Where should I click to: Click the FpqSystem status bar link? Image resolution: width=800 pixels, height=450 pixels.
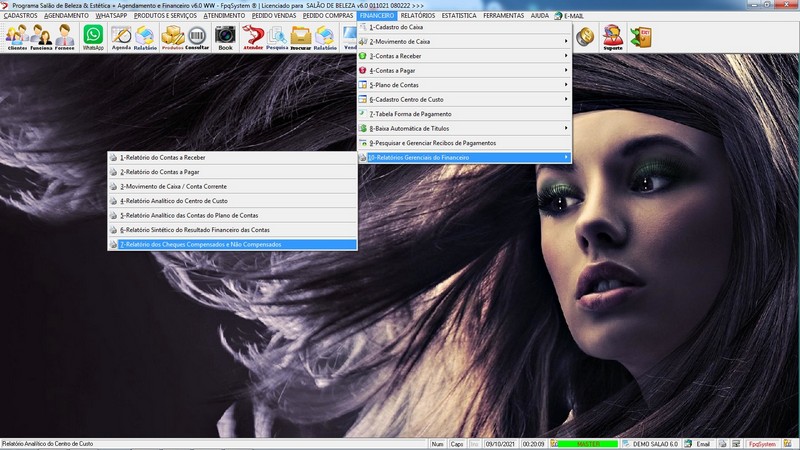(x=762, y=444)
